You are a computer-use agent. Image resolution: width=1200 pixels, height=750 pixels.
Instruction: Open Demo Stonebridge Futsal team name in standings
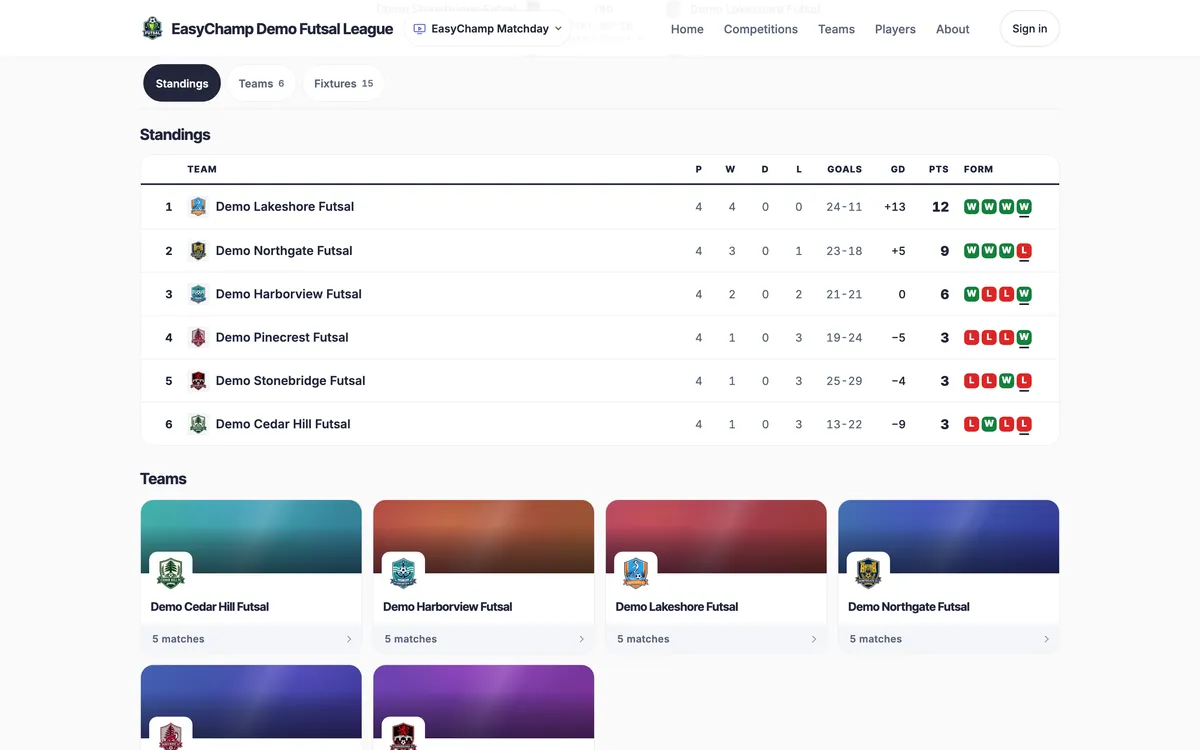pos(291,381)
